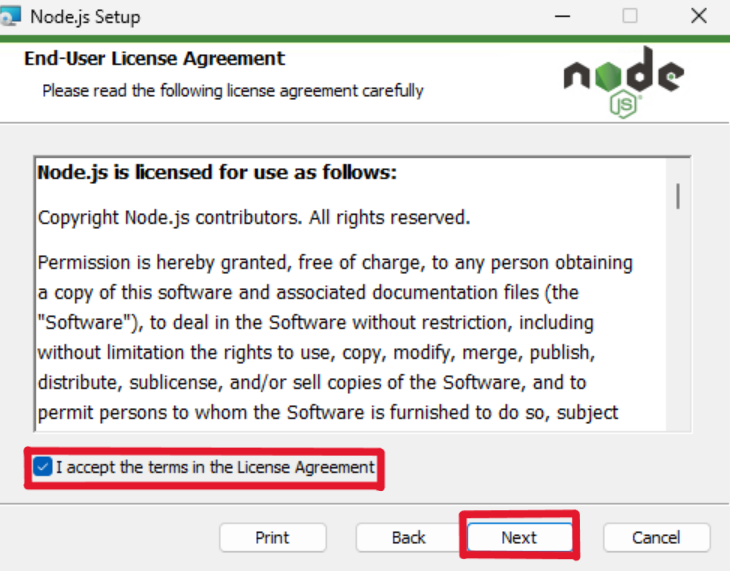Go to the previous step with Back

point(408,538)
